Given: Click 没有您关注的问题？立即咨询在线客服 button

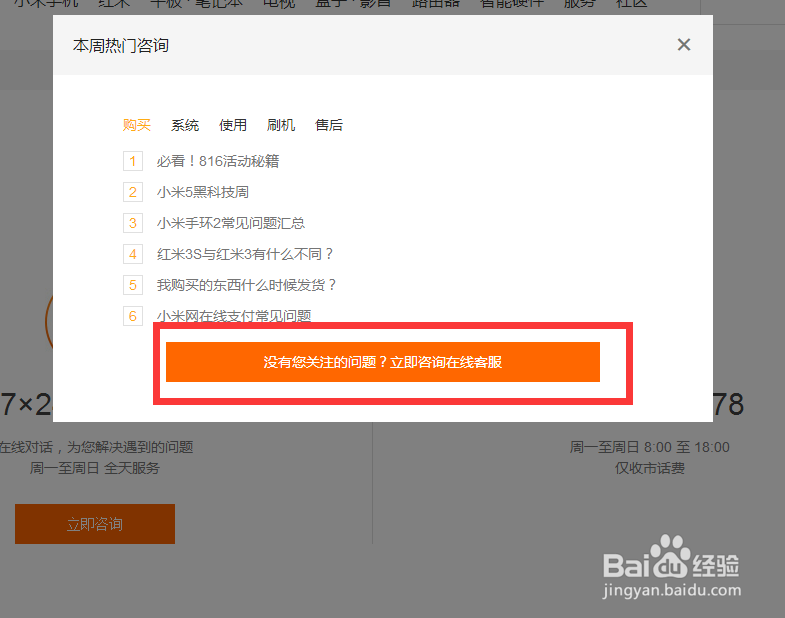Looking at the screenshot, I should (383, 362).
